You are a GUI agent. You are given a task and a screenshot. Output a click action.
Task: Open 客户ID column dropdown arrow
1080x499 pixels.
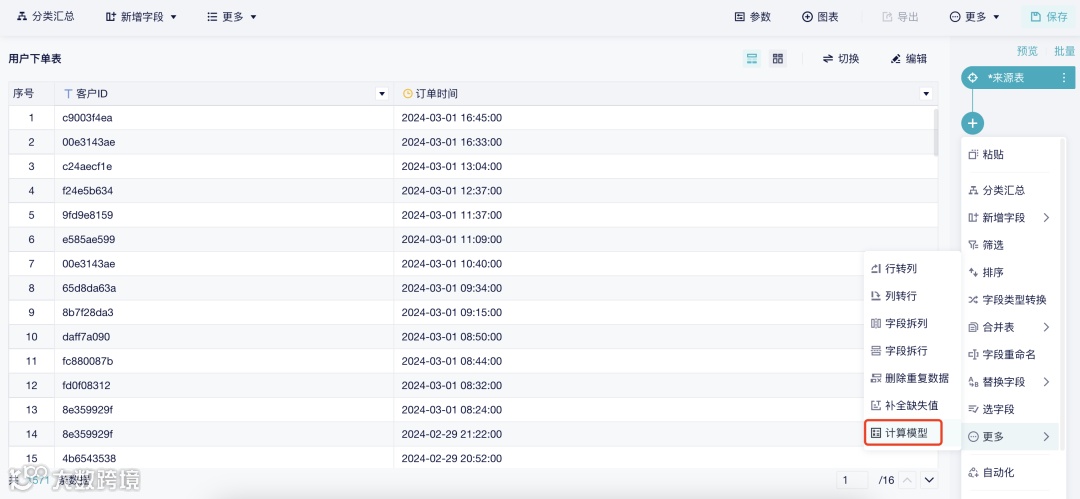(382, 94)
